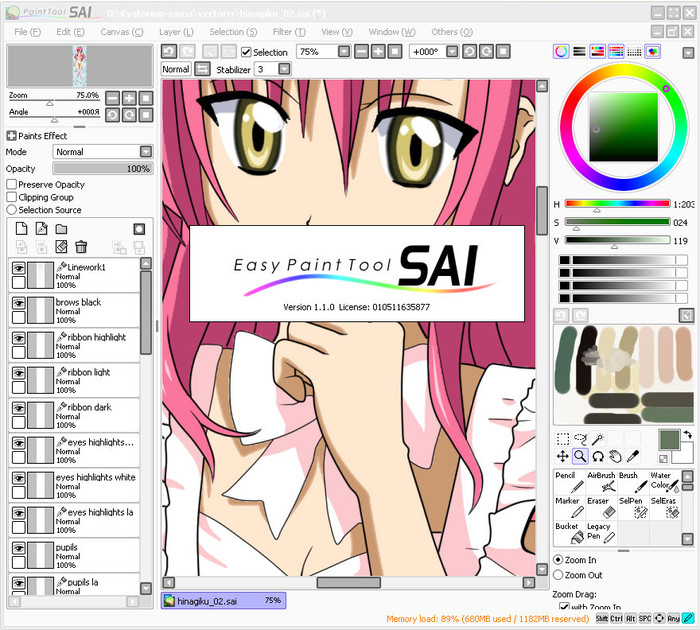Select the Rotate view tool

pyautogui.click(x=598, y=456)
